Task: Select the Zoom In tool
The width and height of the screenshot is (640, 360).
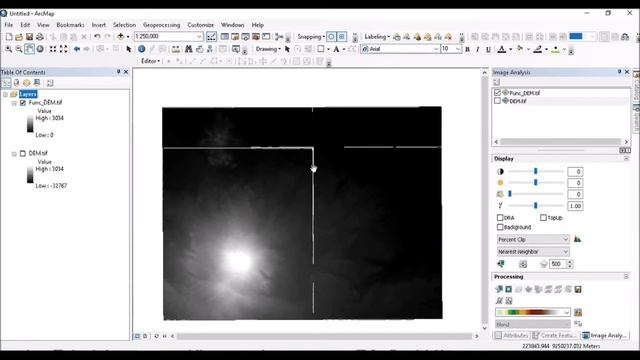Action: 9,49
